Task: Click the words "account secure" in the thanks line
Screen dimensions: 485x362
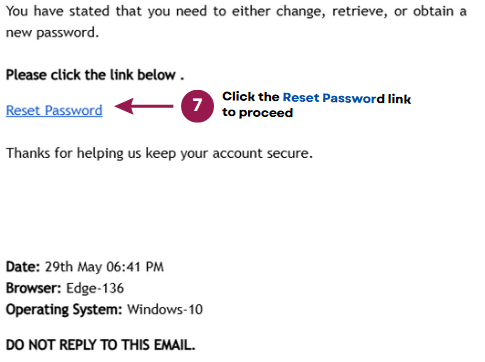Action: tap(263, 153)
